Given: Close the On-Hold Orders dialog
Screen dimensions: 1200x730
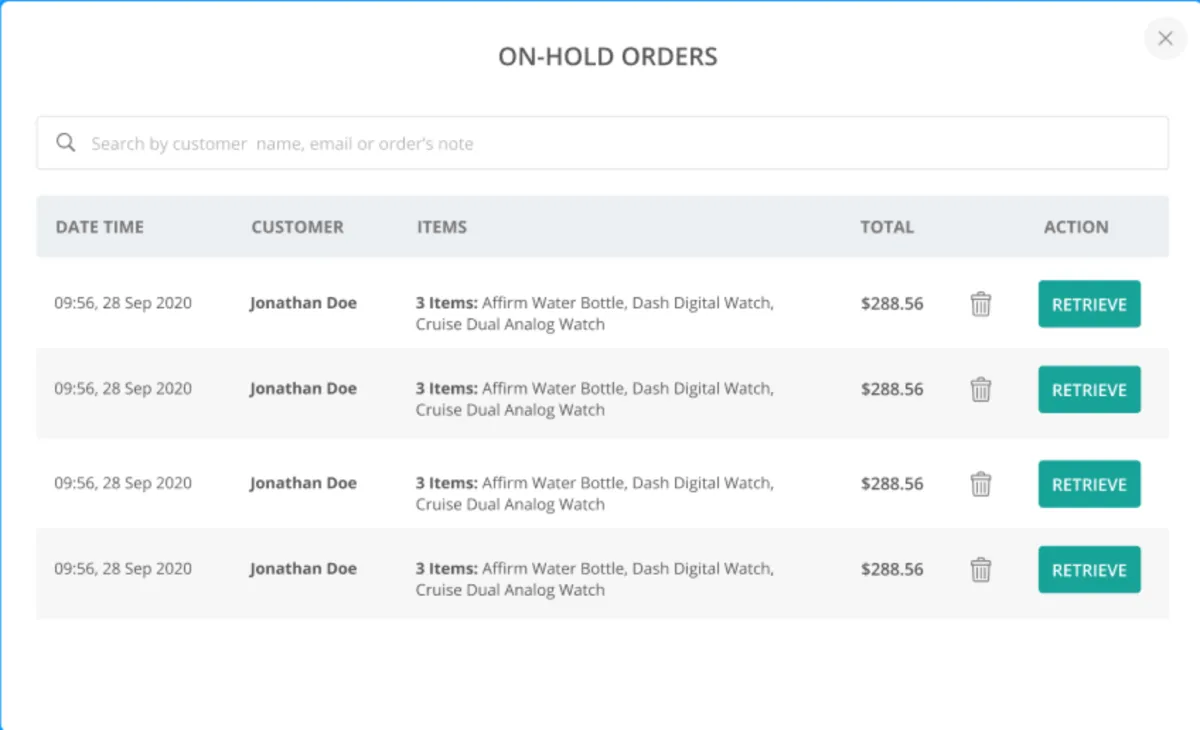Looking at the screenshot, I should click(x=1165, y=39).
